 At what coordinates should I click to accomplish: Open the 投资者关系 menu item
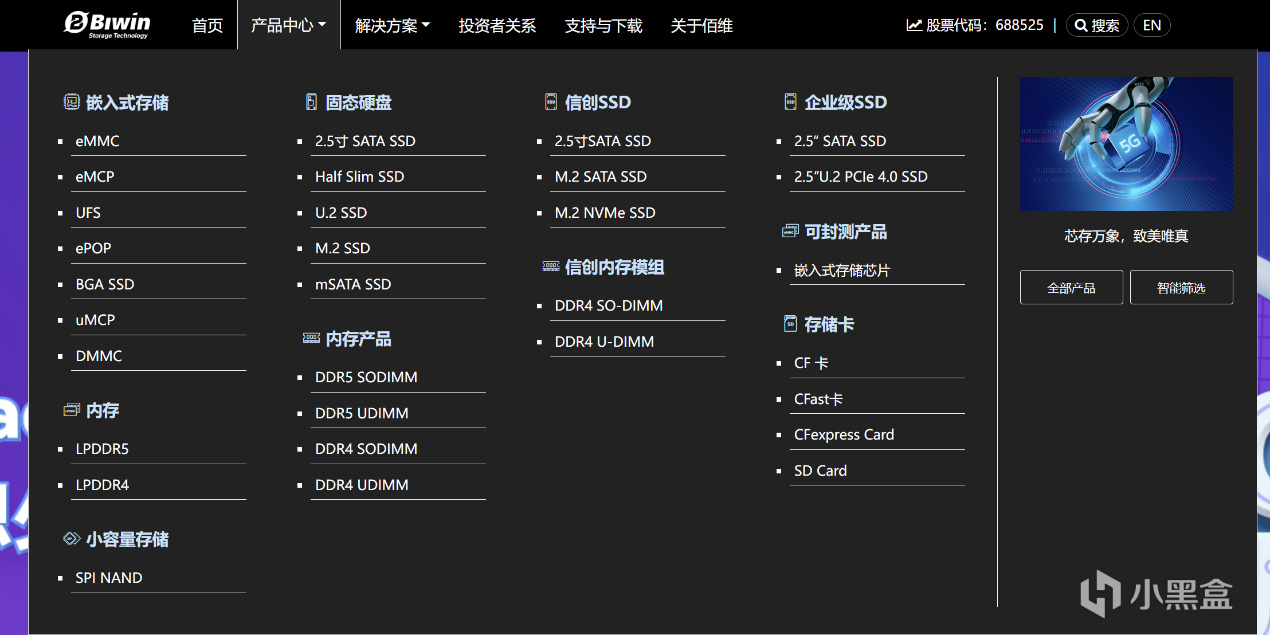pyautogui.click(x=498, y=25)
